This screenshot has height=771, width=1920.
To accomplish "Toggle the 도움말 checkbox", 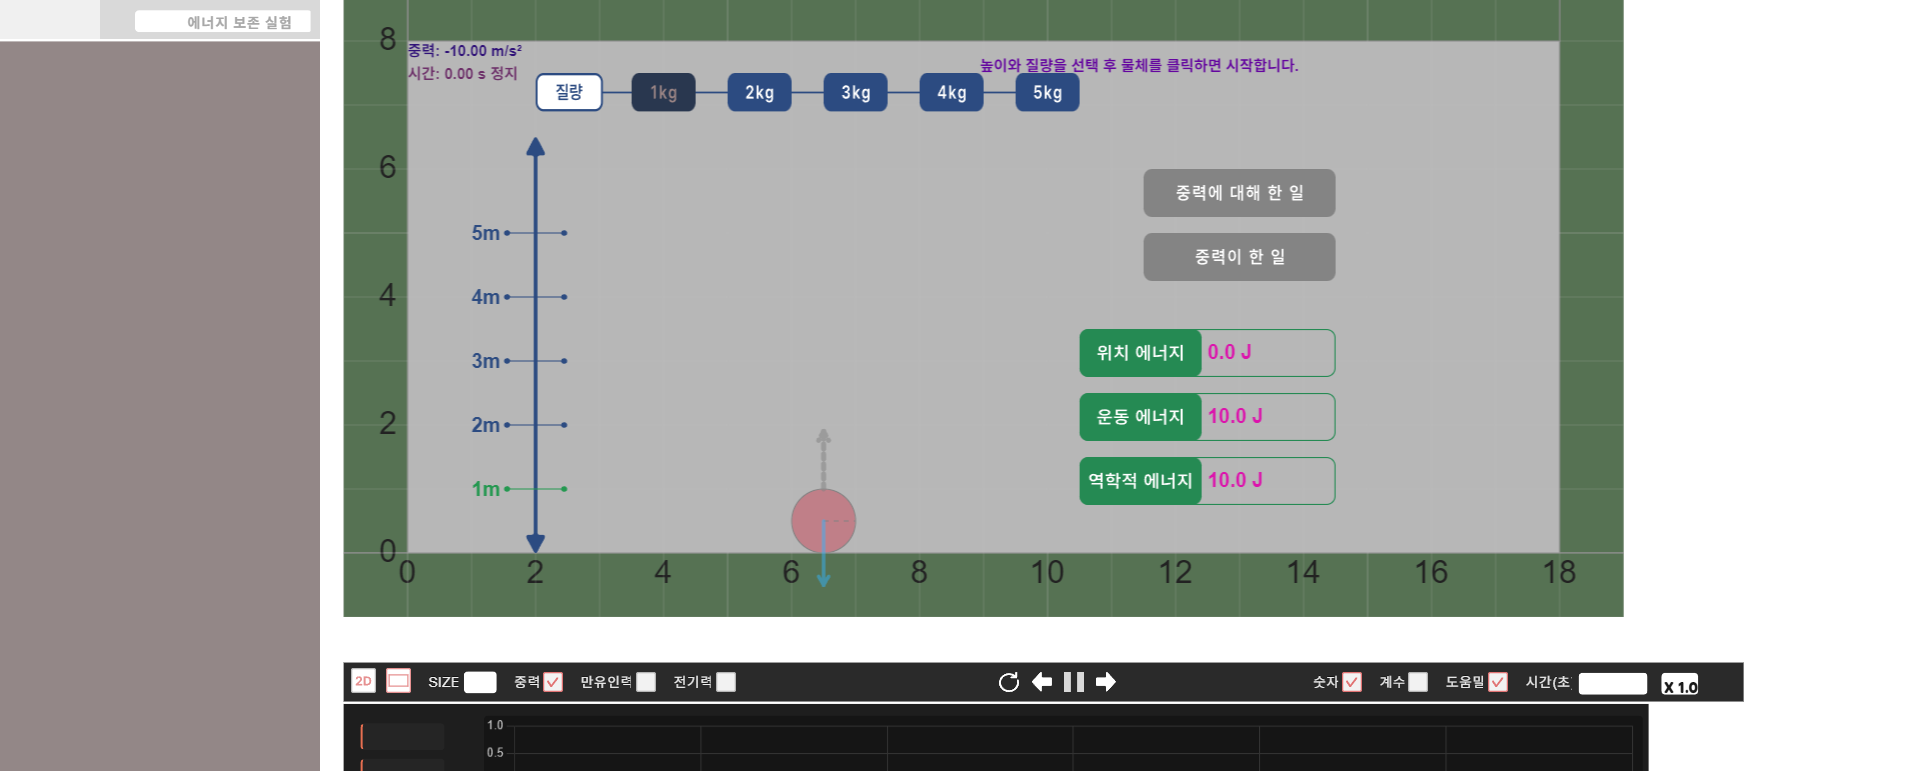I will tap(1497, 682).
